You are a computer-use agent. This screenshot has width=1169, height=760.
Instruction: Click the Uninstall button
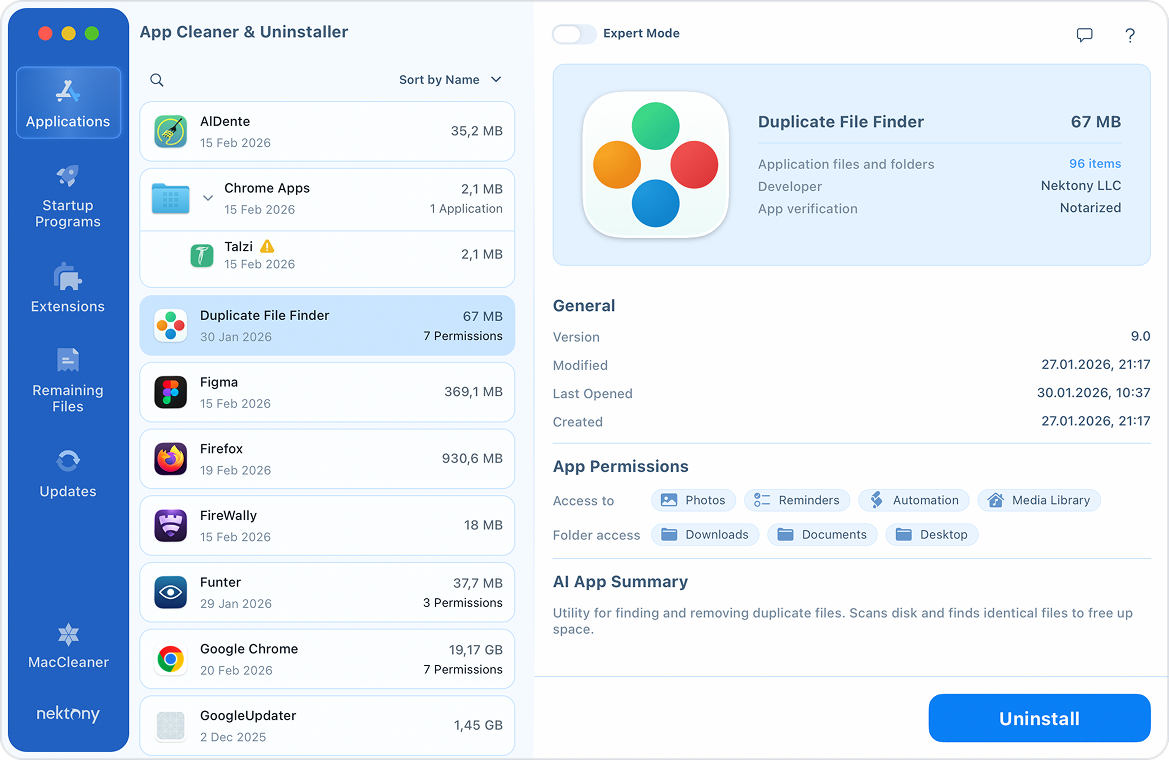[x=1039, y=718]
